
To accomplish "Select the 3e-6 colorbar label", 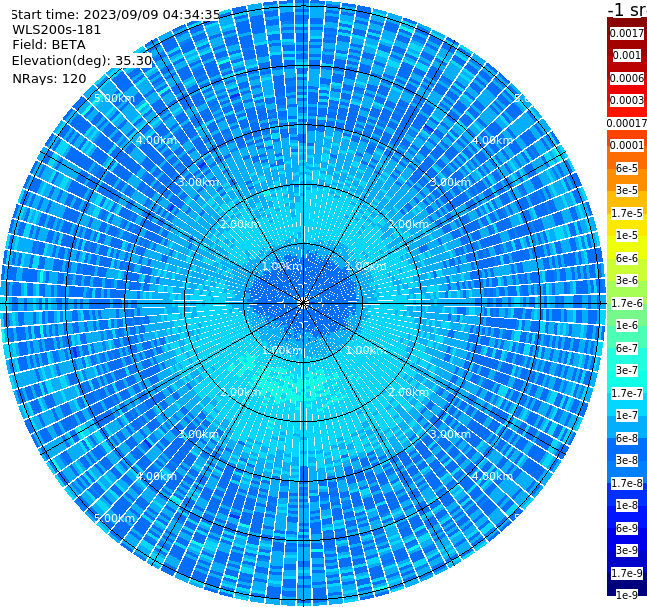I will tap(627, 280).
